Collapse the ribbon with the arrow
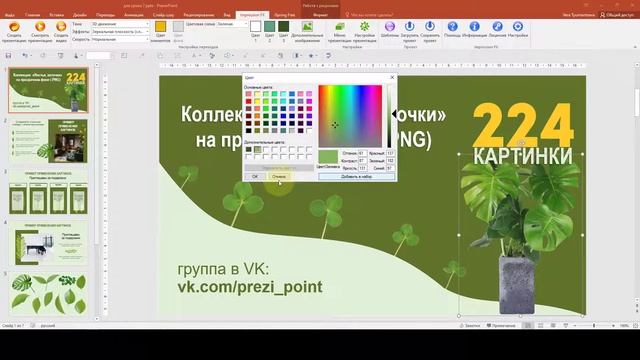This screenshot has width=640, height=360. point(634,47)
